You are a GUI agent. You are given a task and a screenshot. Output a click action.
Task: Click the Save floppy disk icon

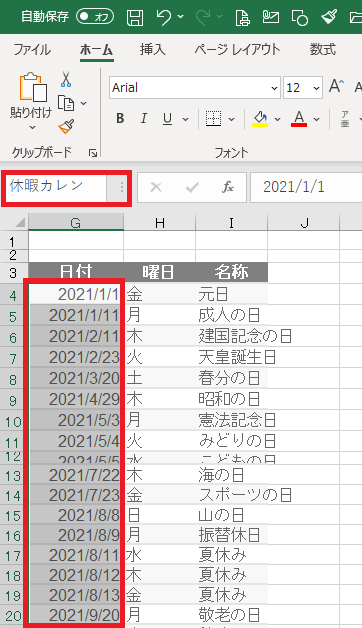click(135, 17)
